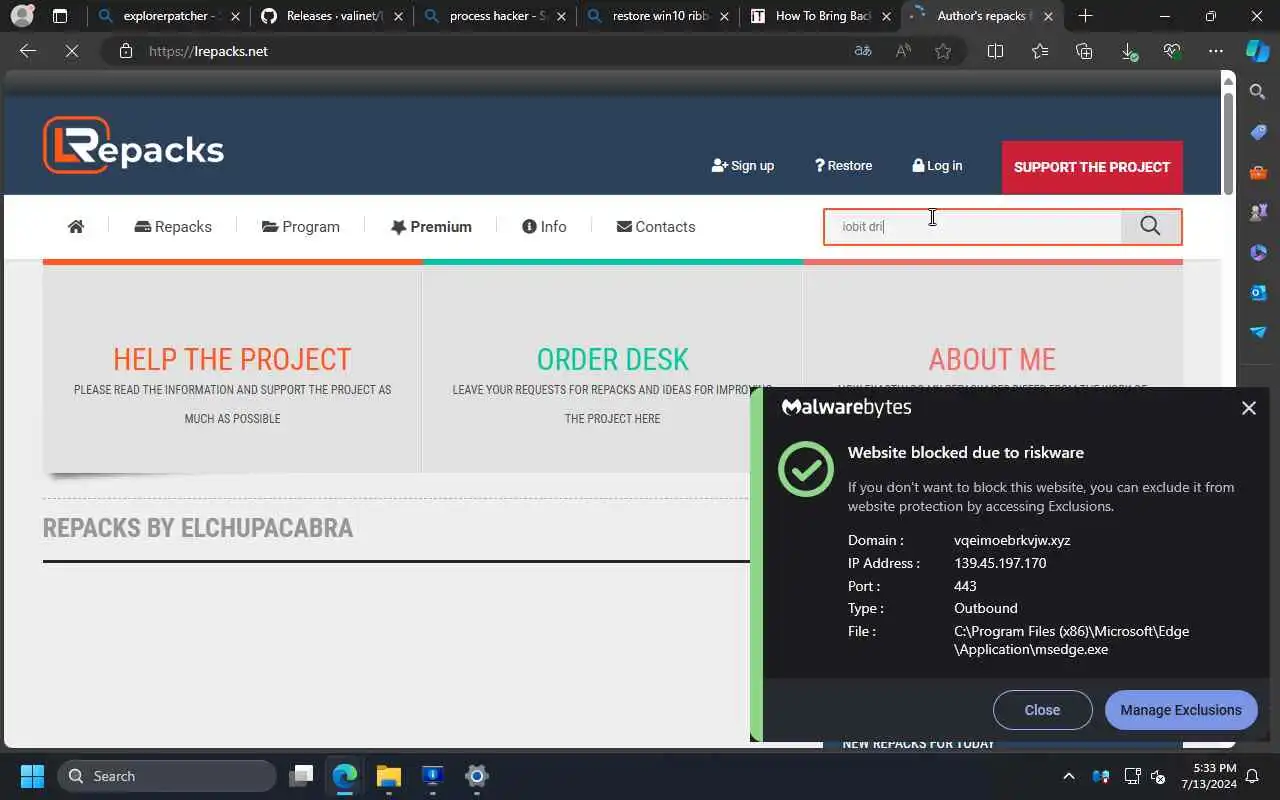The height and width of the screenshot is (800, 1280).
Task: Add this page to favorites
Action: click(943, 51)
